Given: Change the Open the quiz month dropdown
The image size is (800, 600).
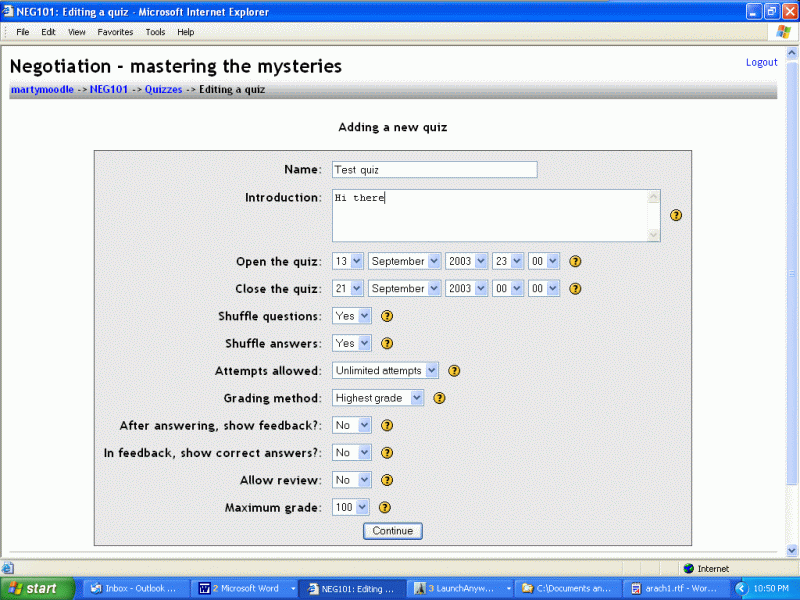Looking at the screenshot, I should 404,261.
